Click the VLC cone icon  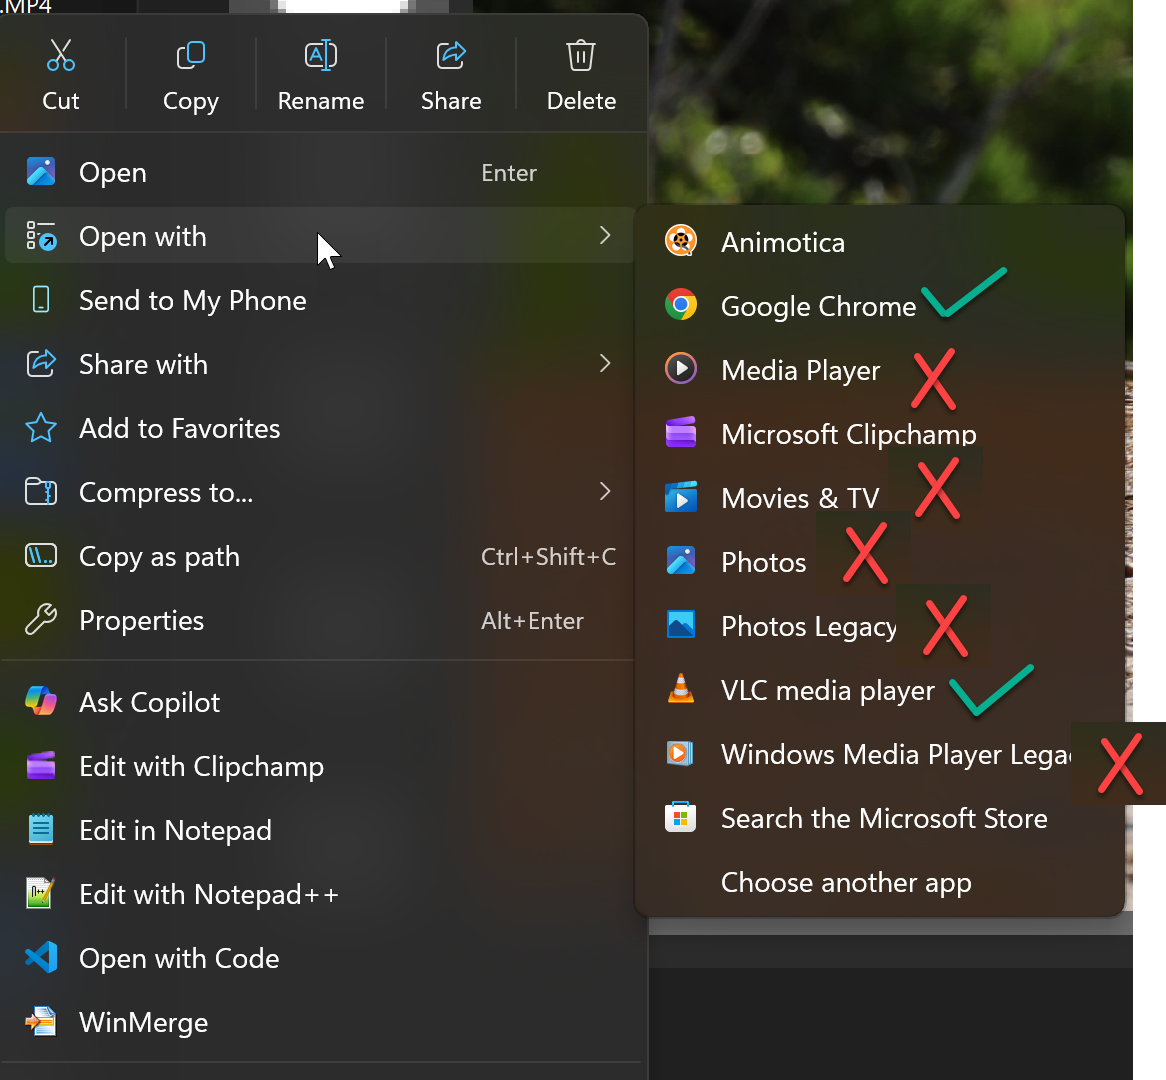coord(680,689)
